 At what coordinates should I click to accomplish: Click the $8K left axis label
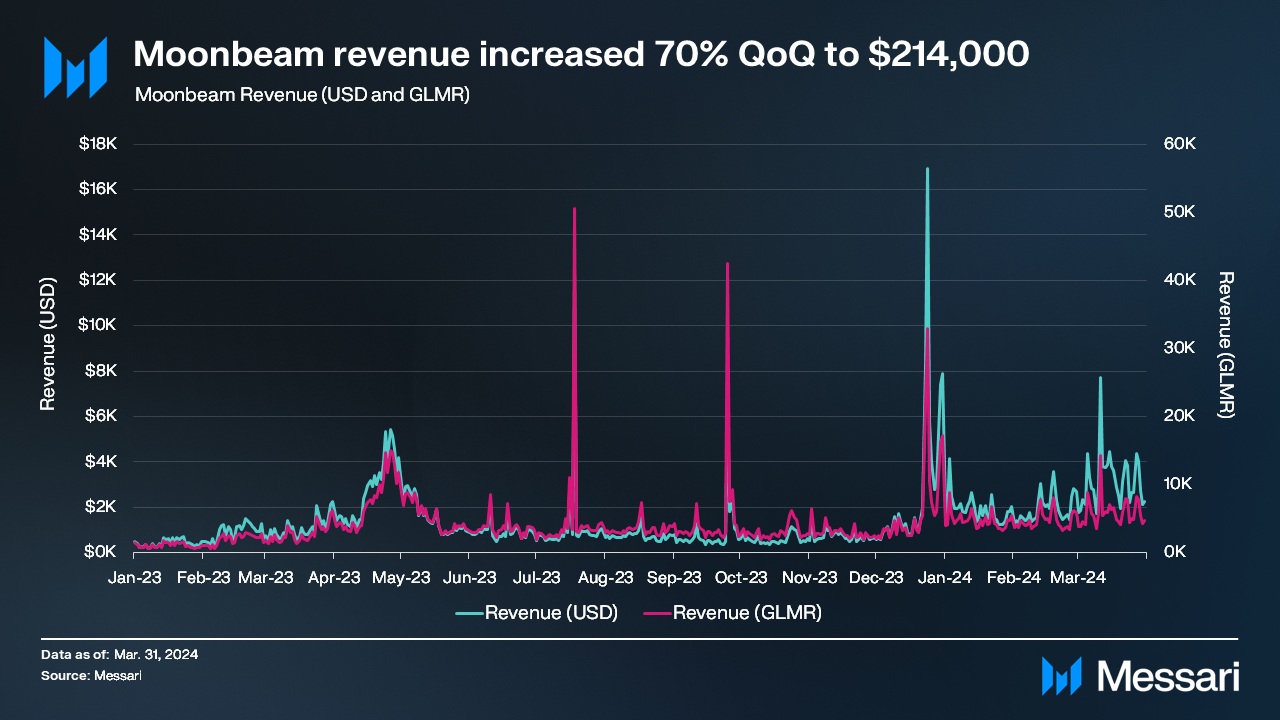pyautogui.click(x=103, y=371)
